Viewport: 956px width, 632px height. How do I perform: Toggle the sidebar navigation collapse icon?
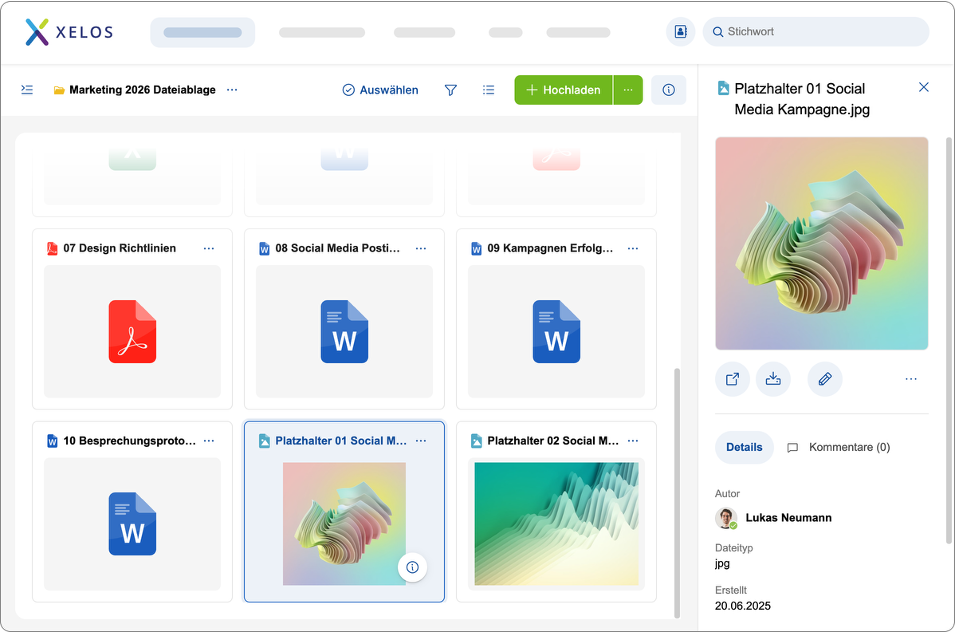[x=27, y=90]
